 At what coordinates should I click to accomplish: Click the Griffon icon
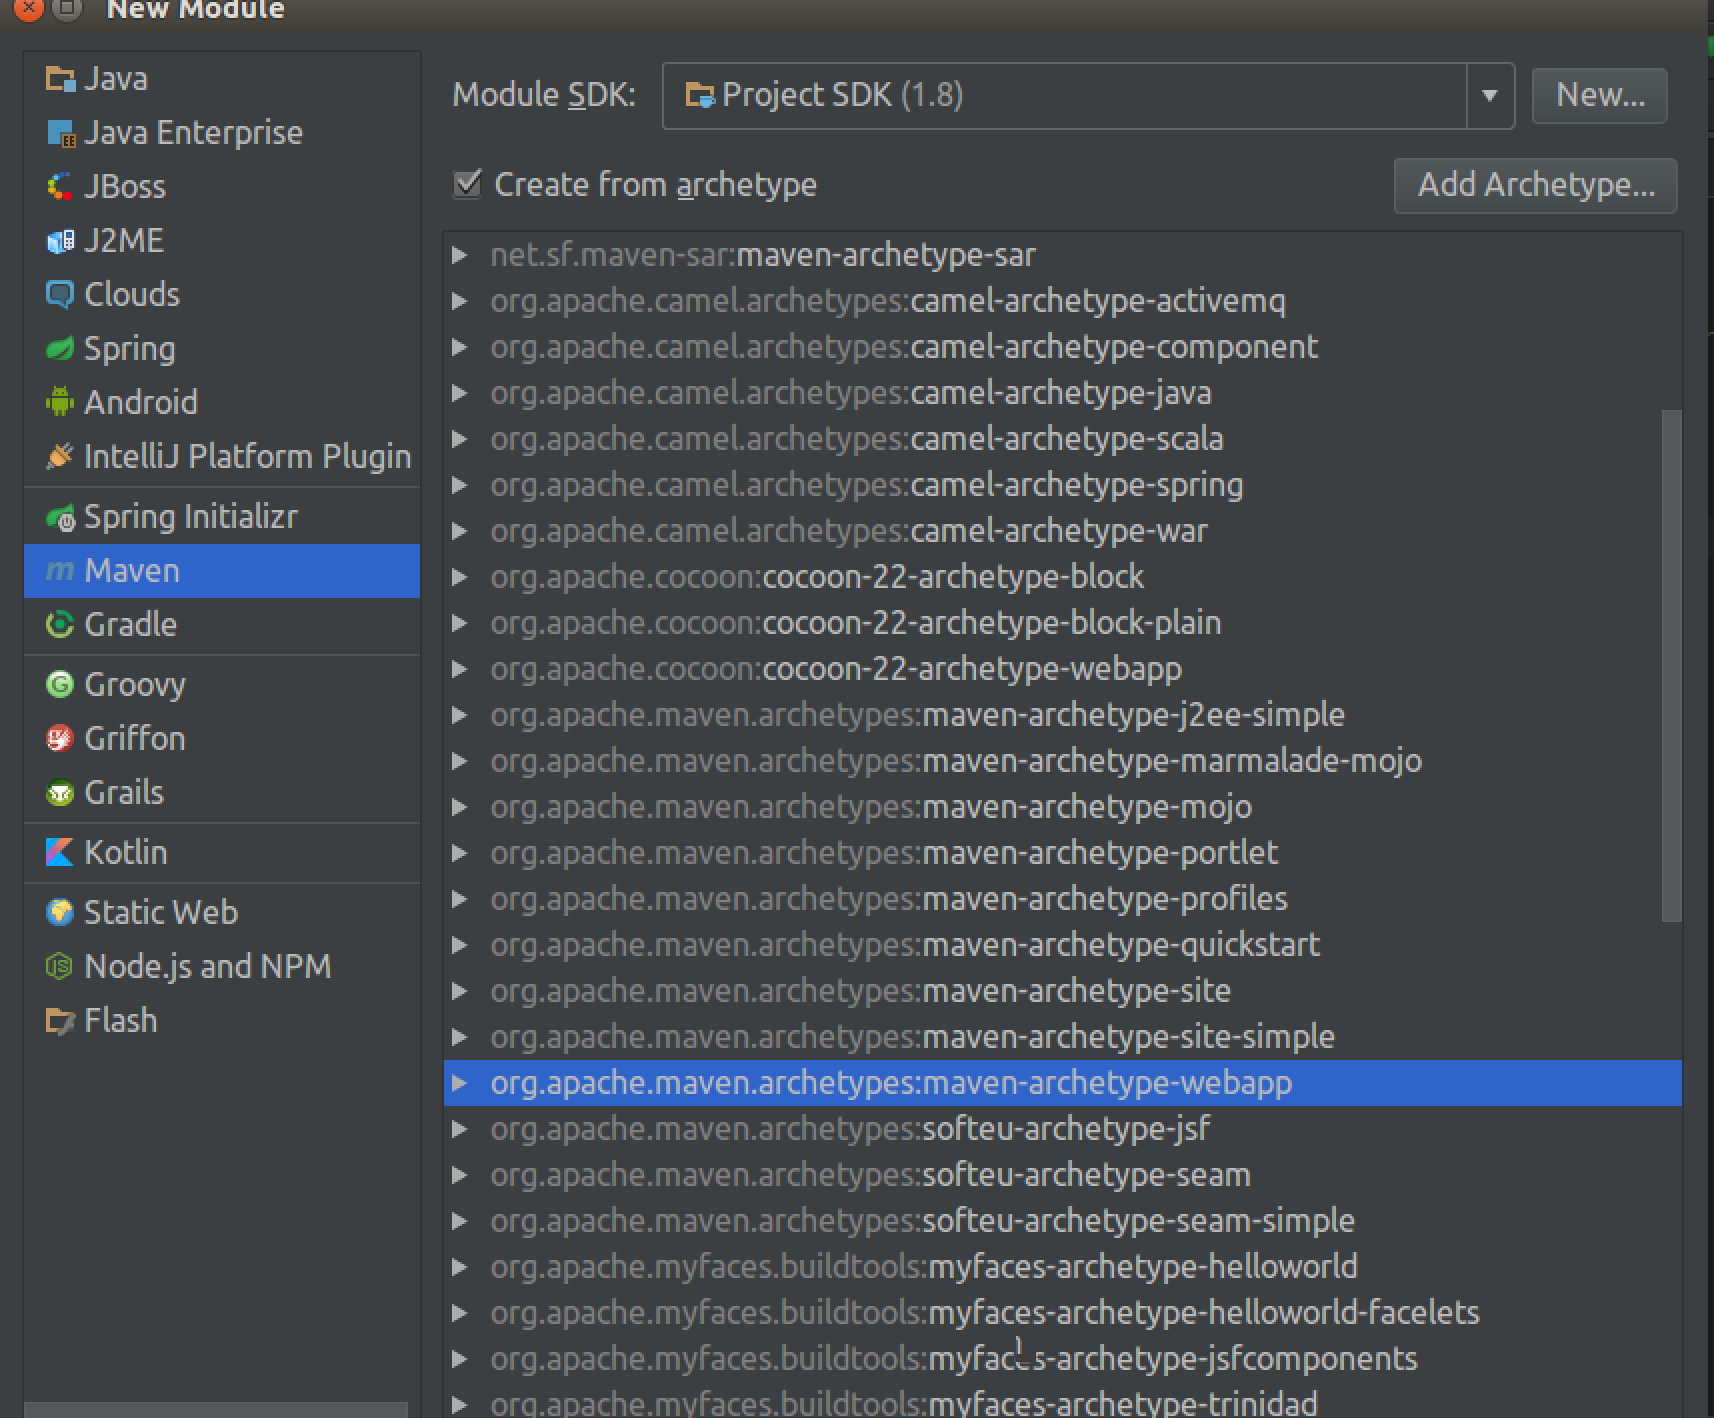(x=60, y=739)
